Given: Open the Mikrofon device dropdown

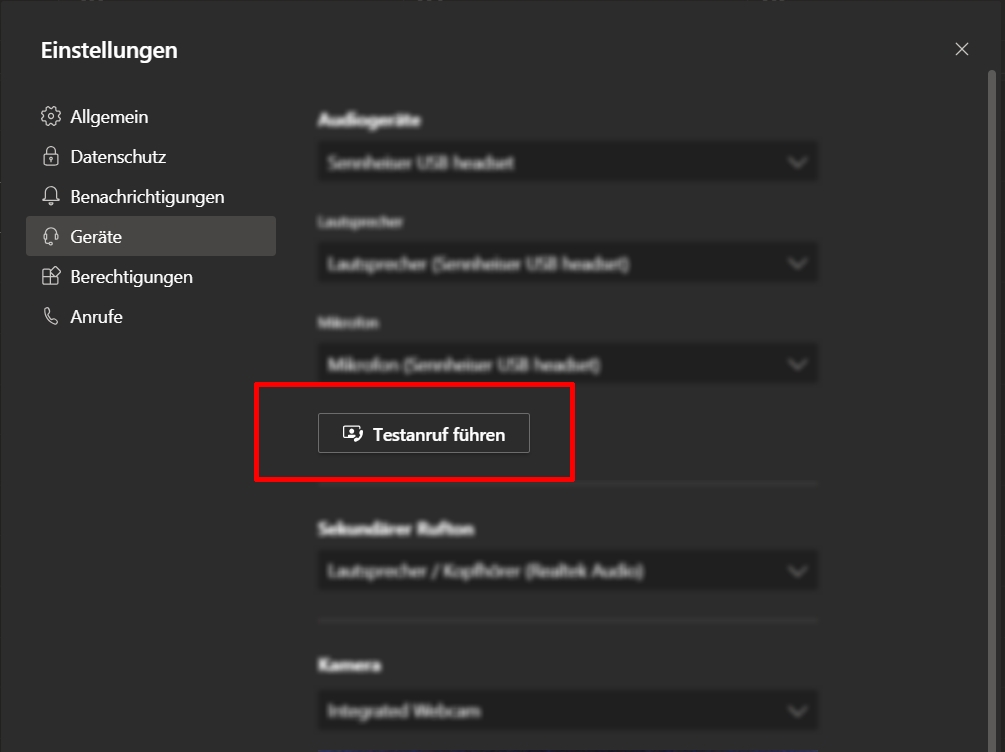Looking at the screenshot, I should (x=568, y=365).
